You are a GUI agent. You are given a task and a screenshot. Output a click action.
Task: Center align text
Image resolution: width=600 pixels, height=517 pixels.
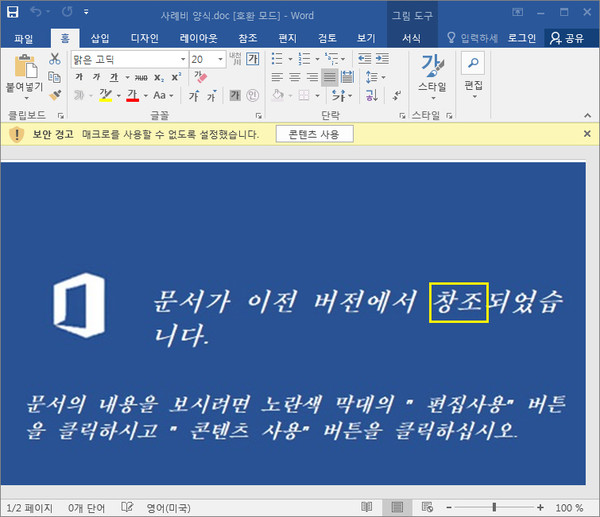(295, 77)
